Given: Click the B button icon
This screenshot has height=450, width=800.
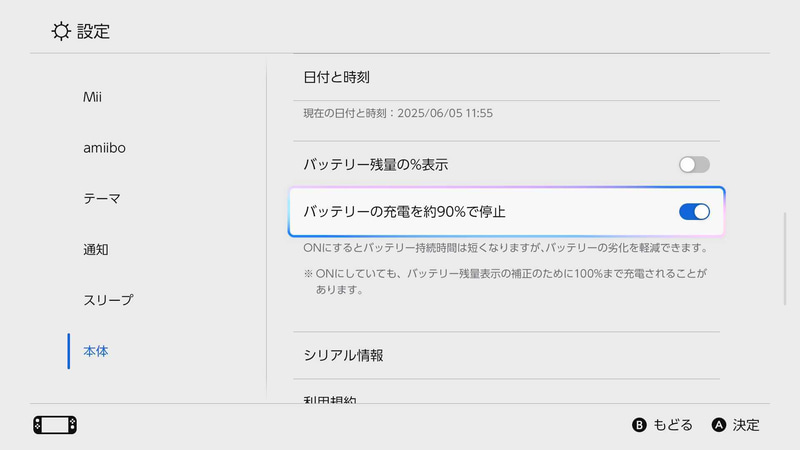Looking at the screenshot, I should point(640,425).
